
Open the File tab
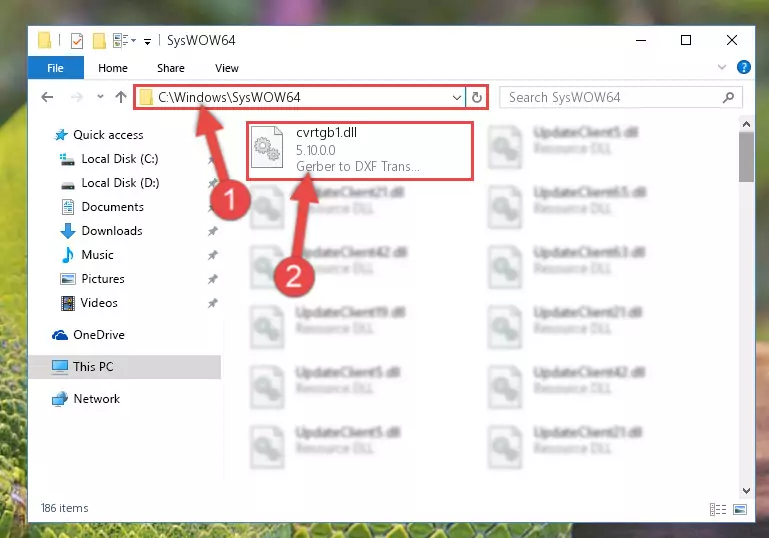tap(55, 68)
